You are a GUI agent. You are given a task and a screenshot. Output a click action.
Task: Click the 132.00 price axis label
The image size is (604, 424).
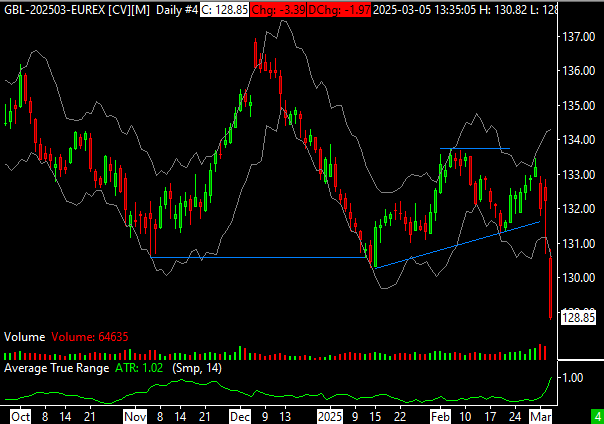(579, 208)
